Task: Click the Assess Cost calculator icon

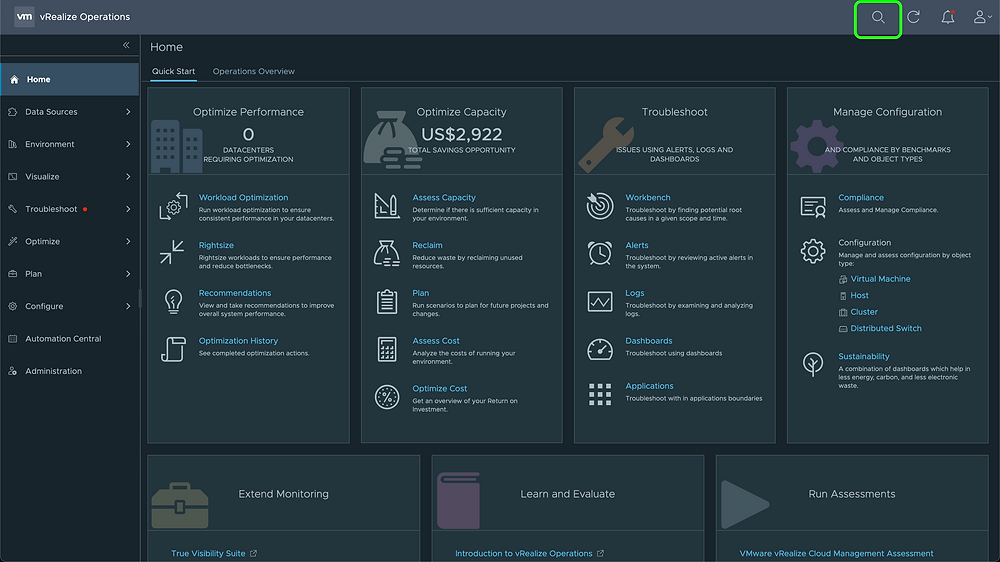Action: (x=386, y=349)
